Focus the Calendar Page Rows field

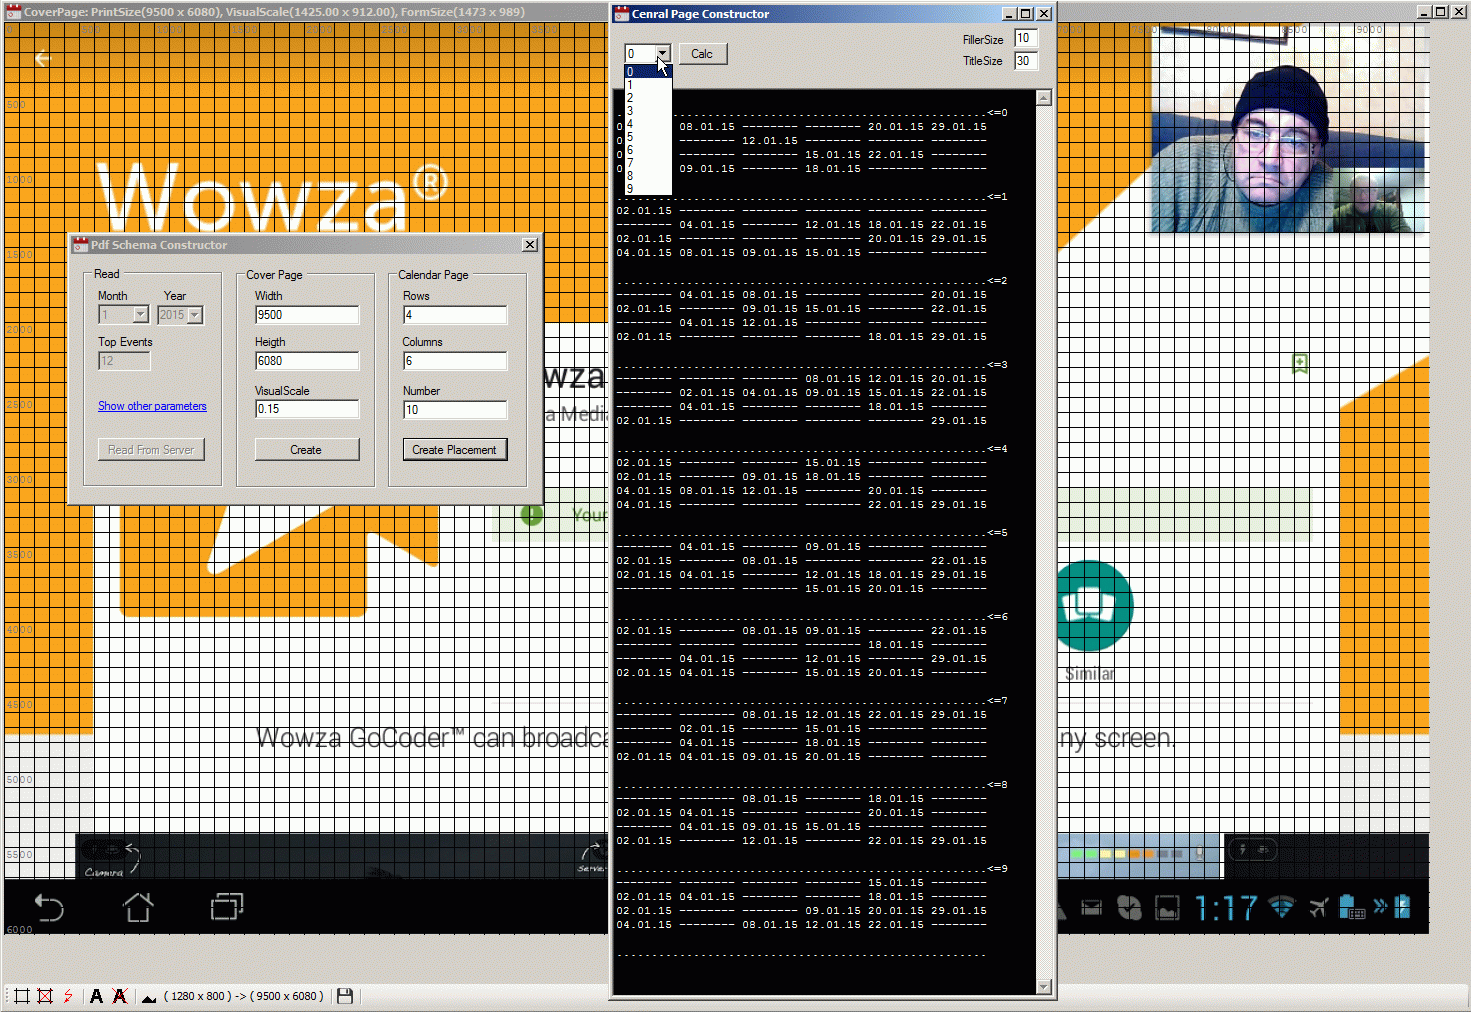coord(455,315)
